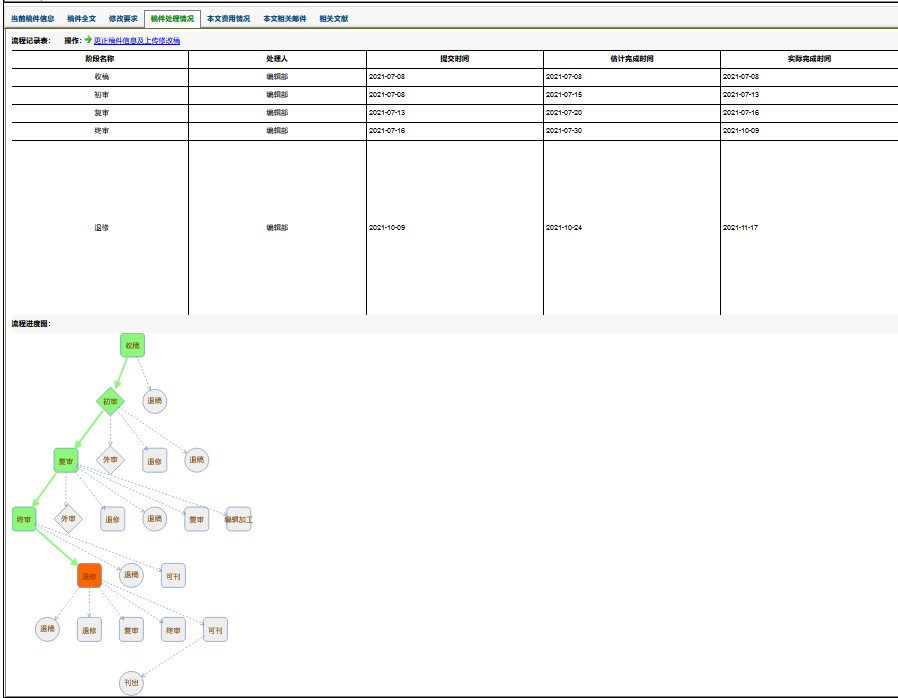Viewport: 898px width, 698px height.
Task: Select the green 收稿 node in flowchart
Action: [132, 346]
